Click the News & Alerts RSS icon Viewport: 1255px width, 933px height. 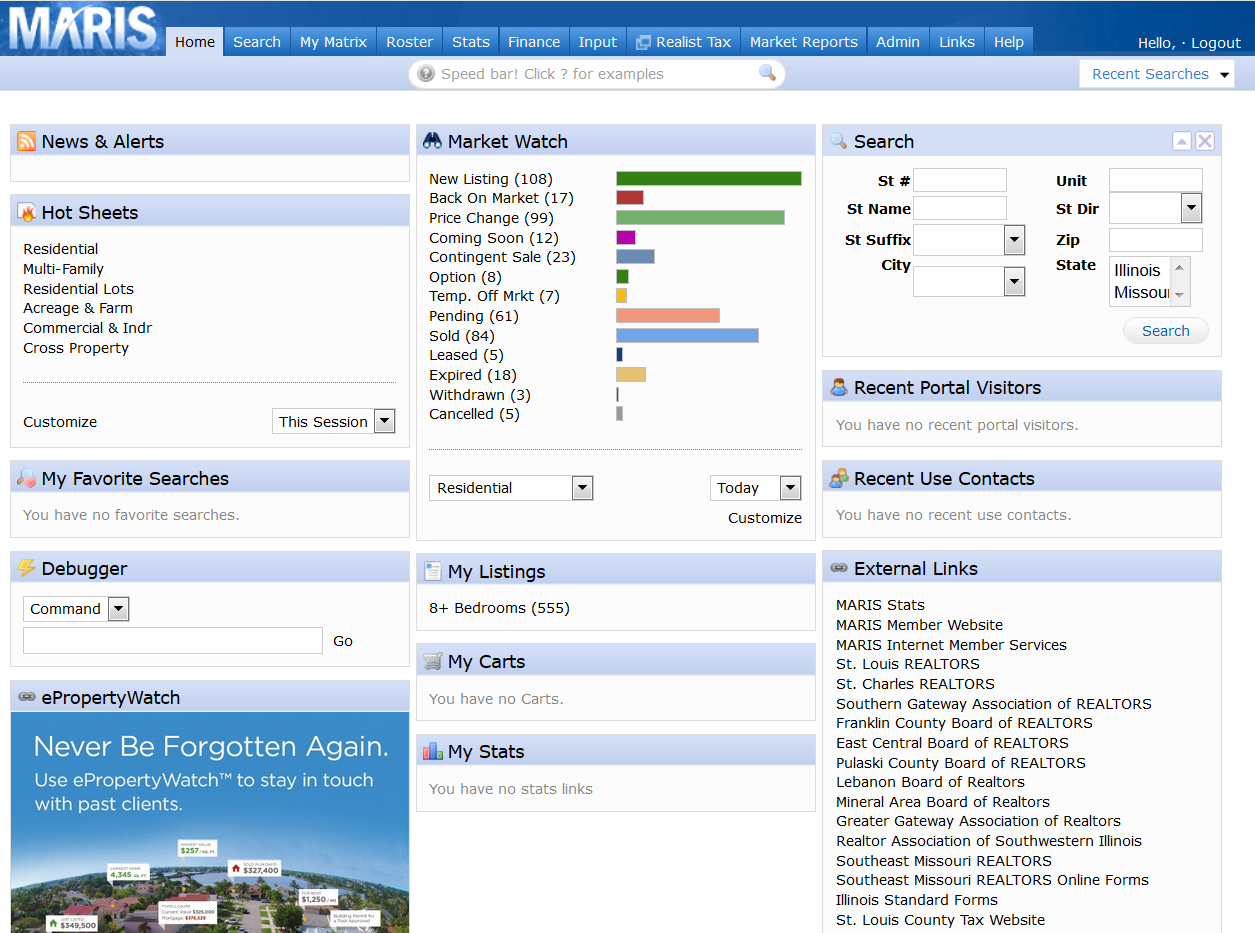pos(27,141)
